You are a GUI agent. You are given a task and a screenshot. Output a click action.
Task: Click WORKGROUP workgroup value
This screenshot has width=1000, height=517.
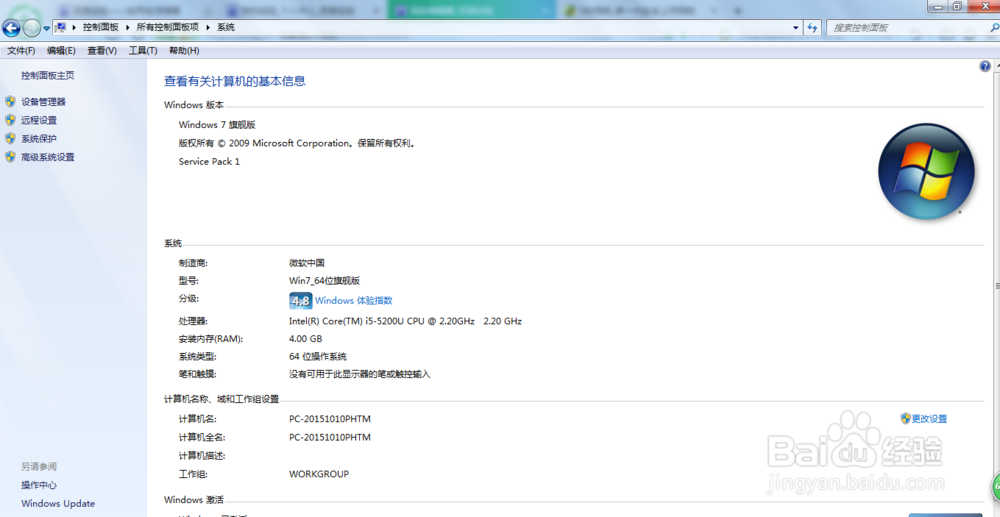(319, 474)
